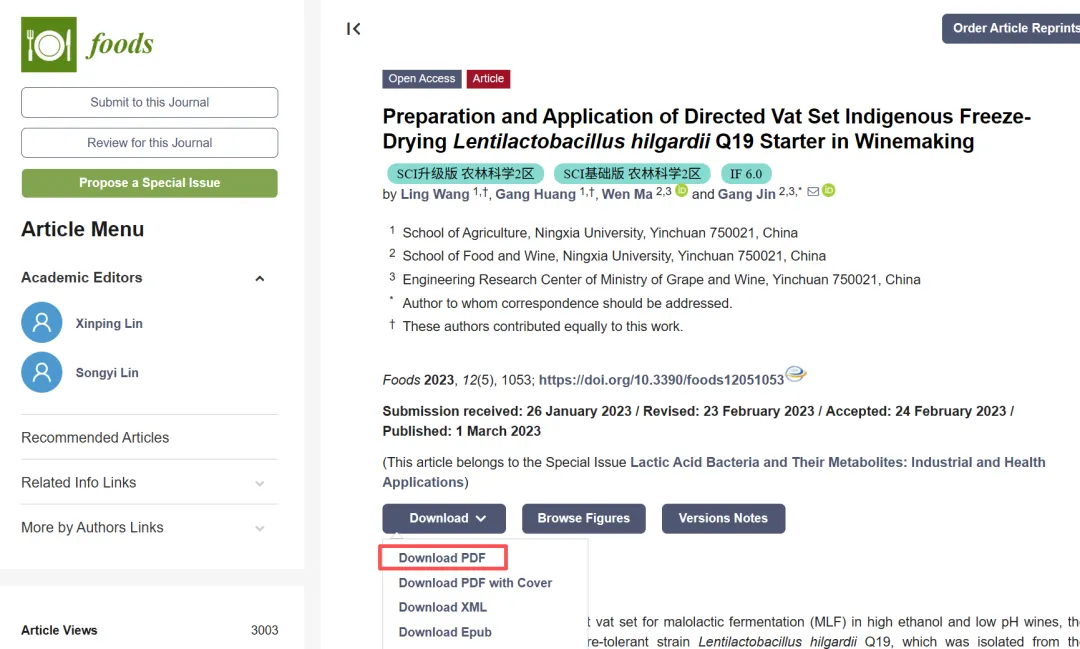Viewport: 1080px width, 649px height.
Task: Click Xinping Lin's avatar icon
Action: (42, 322)
